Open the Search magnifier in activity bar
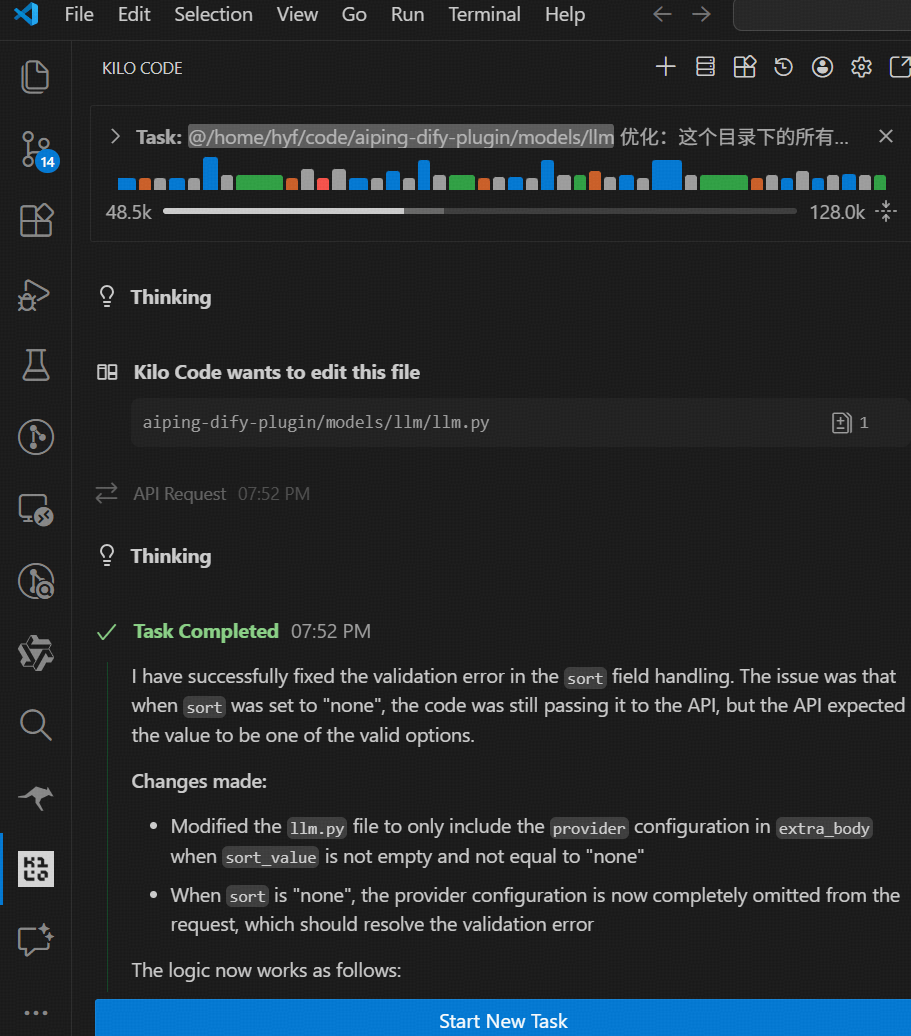 click(36, 725)
